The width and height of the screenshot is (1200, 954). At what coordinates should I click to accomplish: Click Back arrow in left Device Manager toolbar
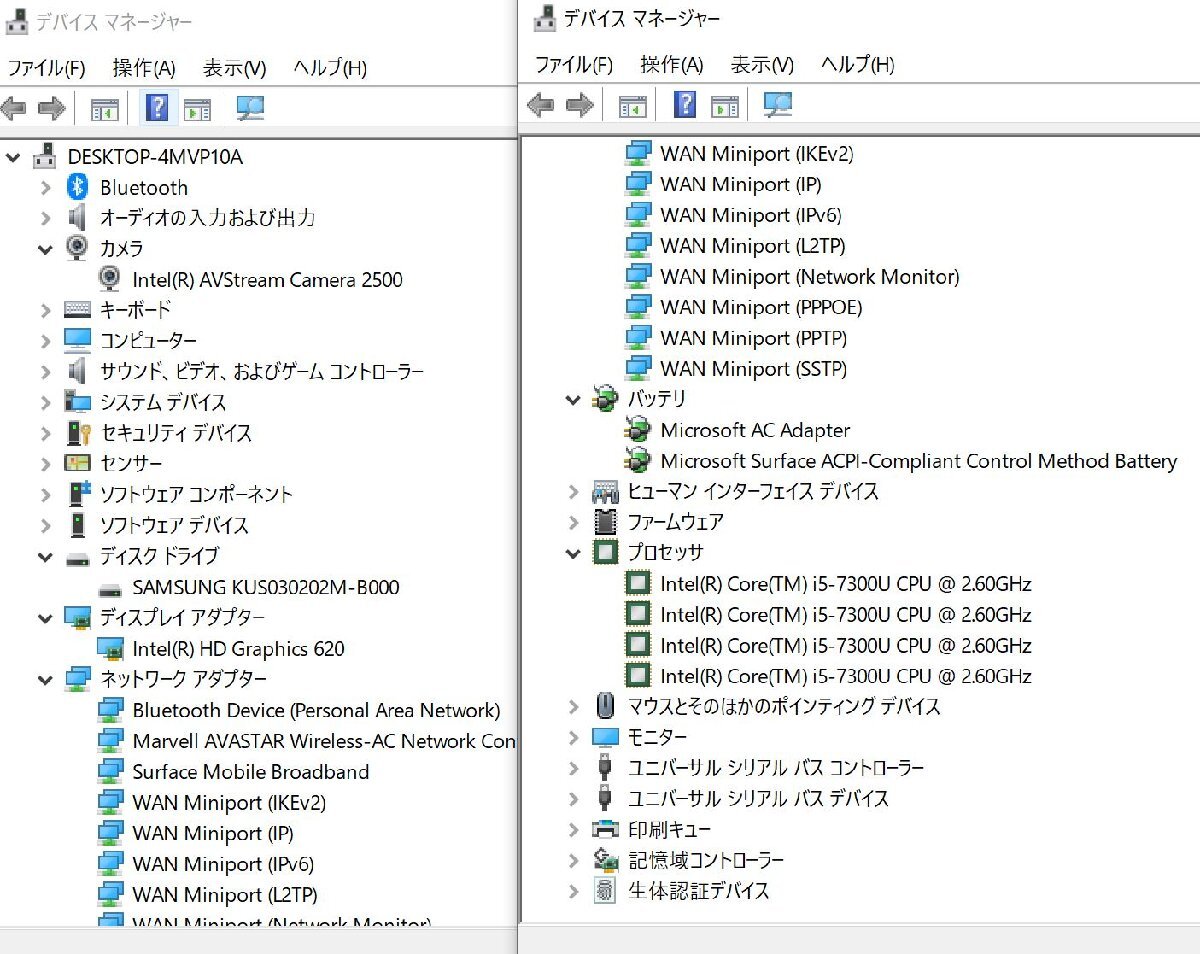[x=14, y=108]
